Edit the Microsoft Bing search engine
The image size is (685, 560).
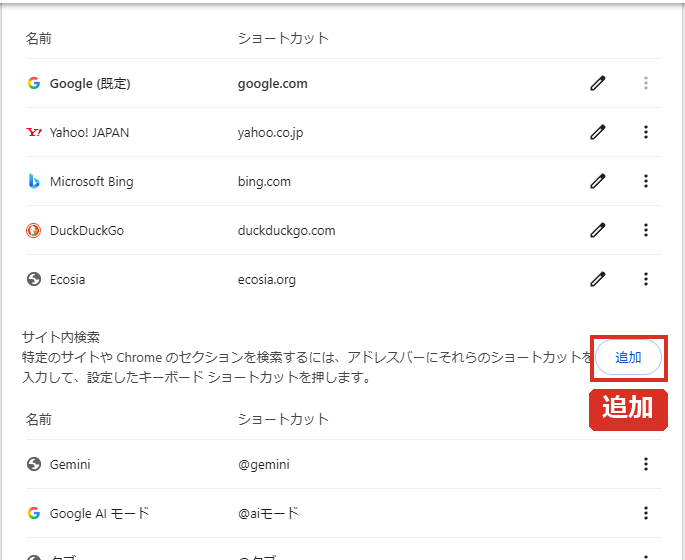coord(598,181)
